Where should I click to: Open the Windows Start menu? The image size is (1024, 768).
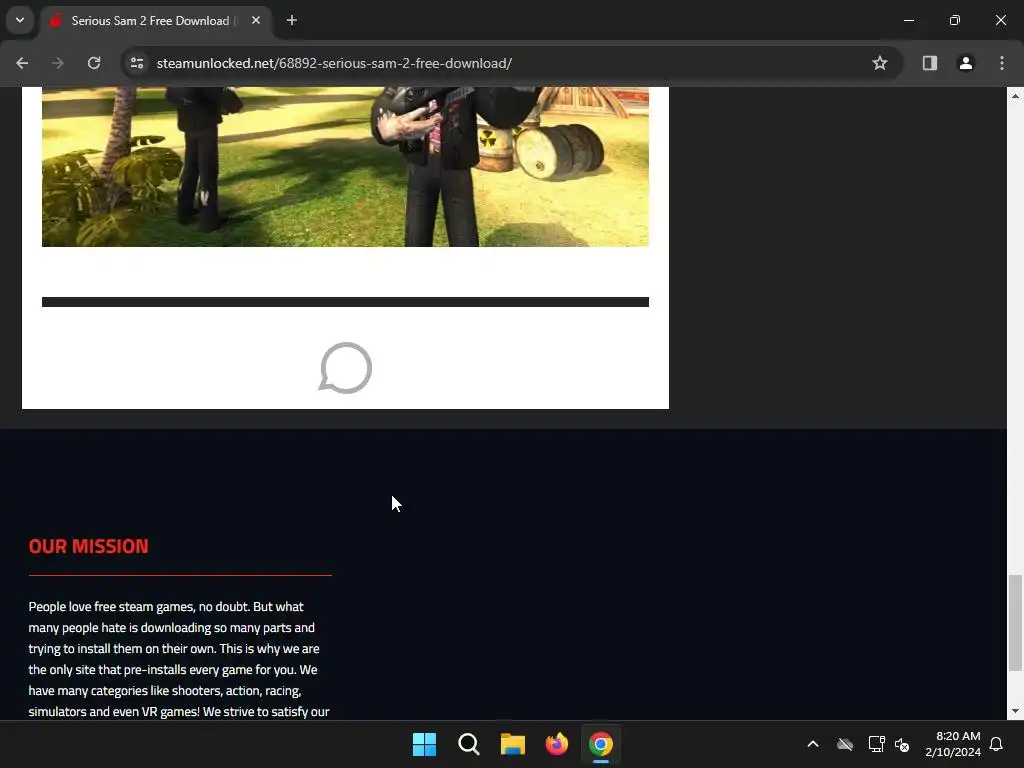click(x=424, y=744)
